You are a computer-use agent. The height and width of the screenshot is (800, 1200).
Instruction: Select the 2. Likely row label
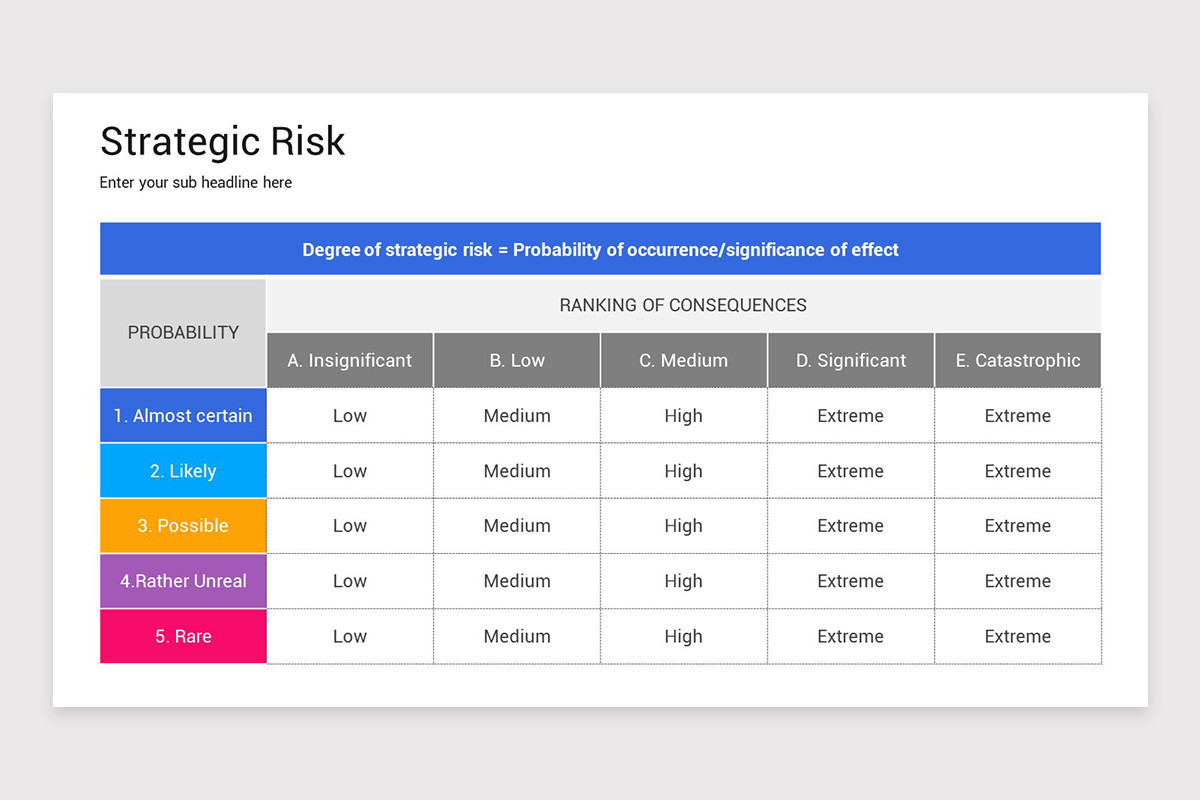182,470
